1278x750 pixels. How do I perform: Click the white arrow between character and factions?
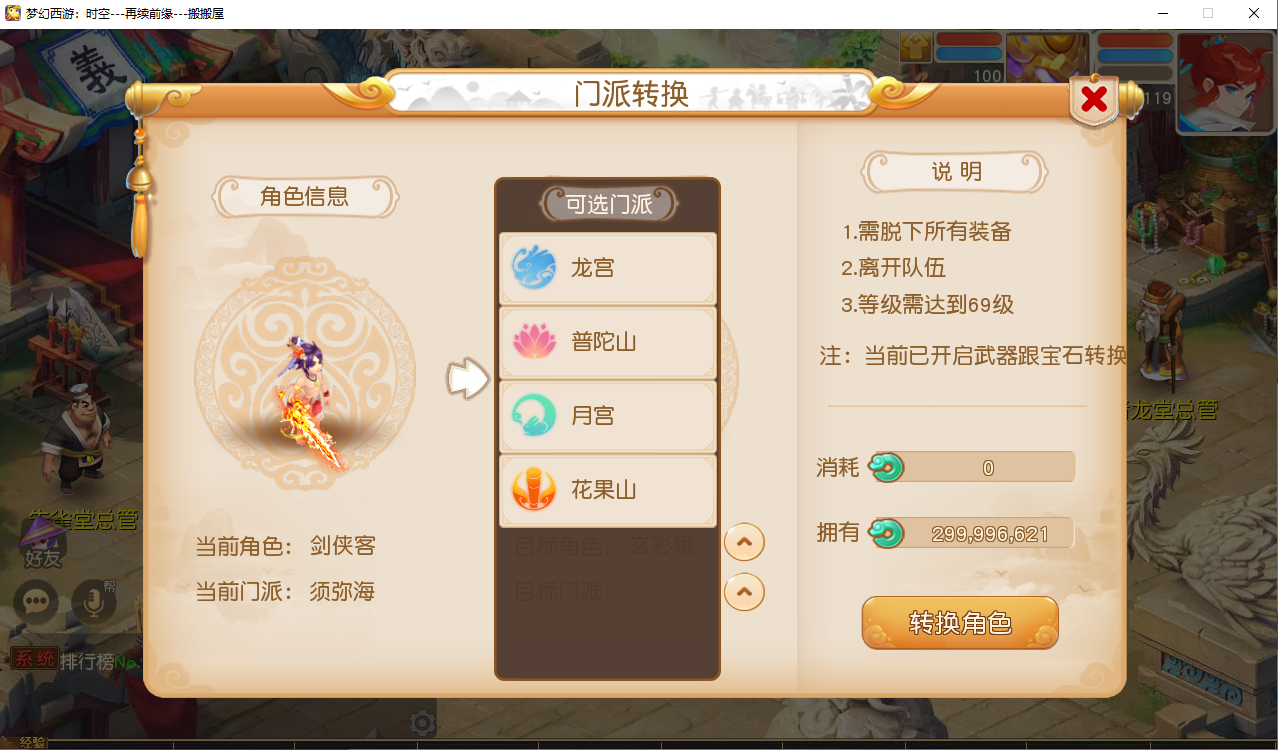click(x=468, y=379)
